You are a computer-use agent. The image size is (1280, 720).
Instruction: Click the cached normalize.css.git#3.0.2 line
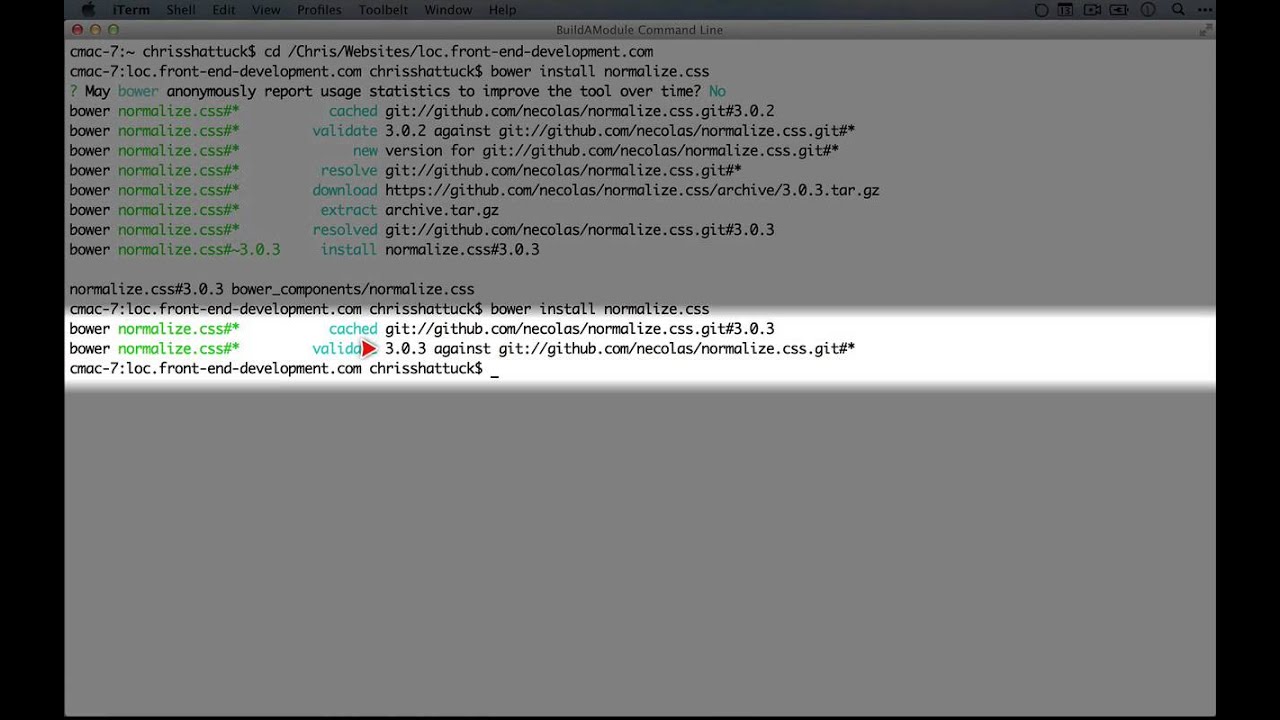pos(422,111)
